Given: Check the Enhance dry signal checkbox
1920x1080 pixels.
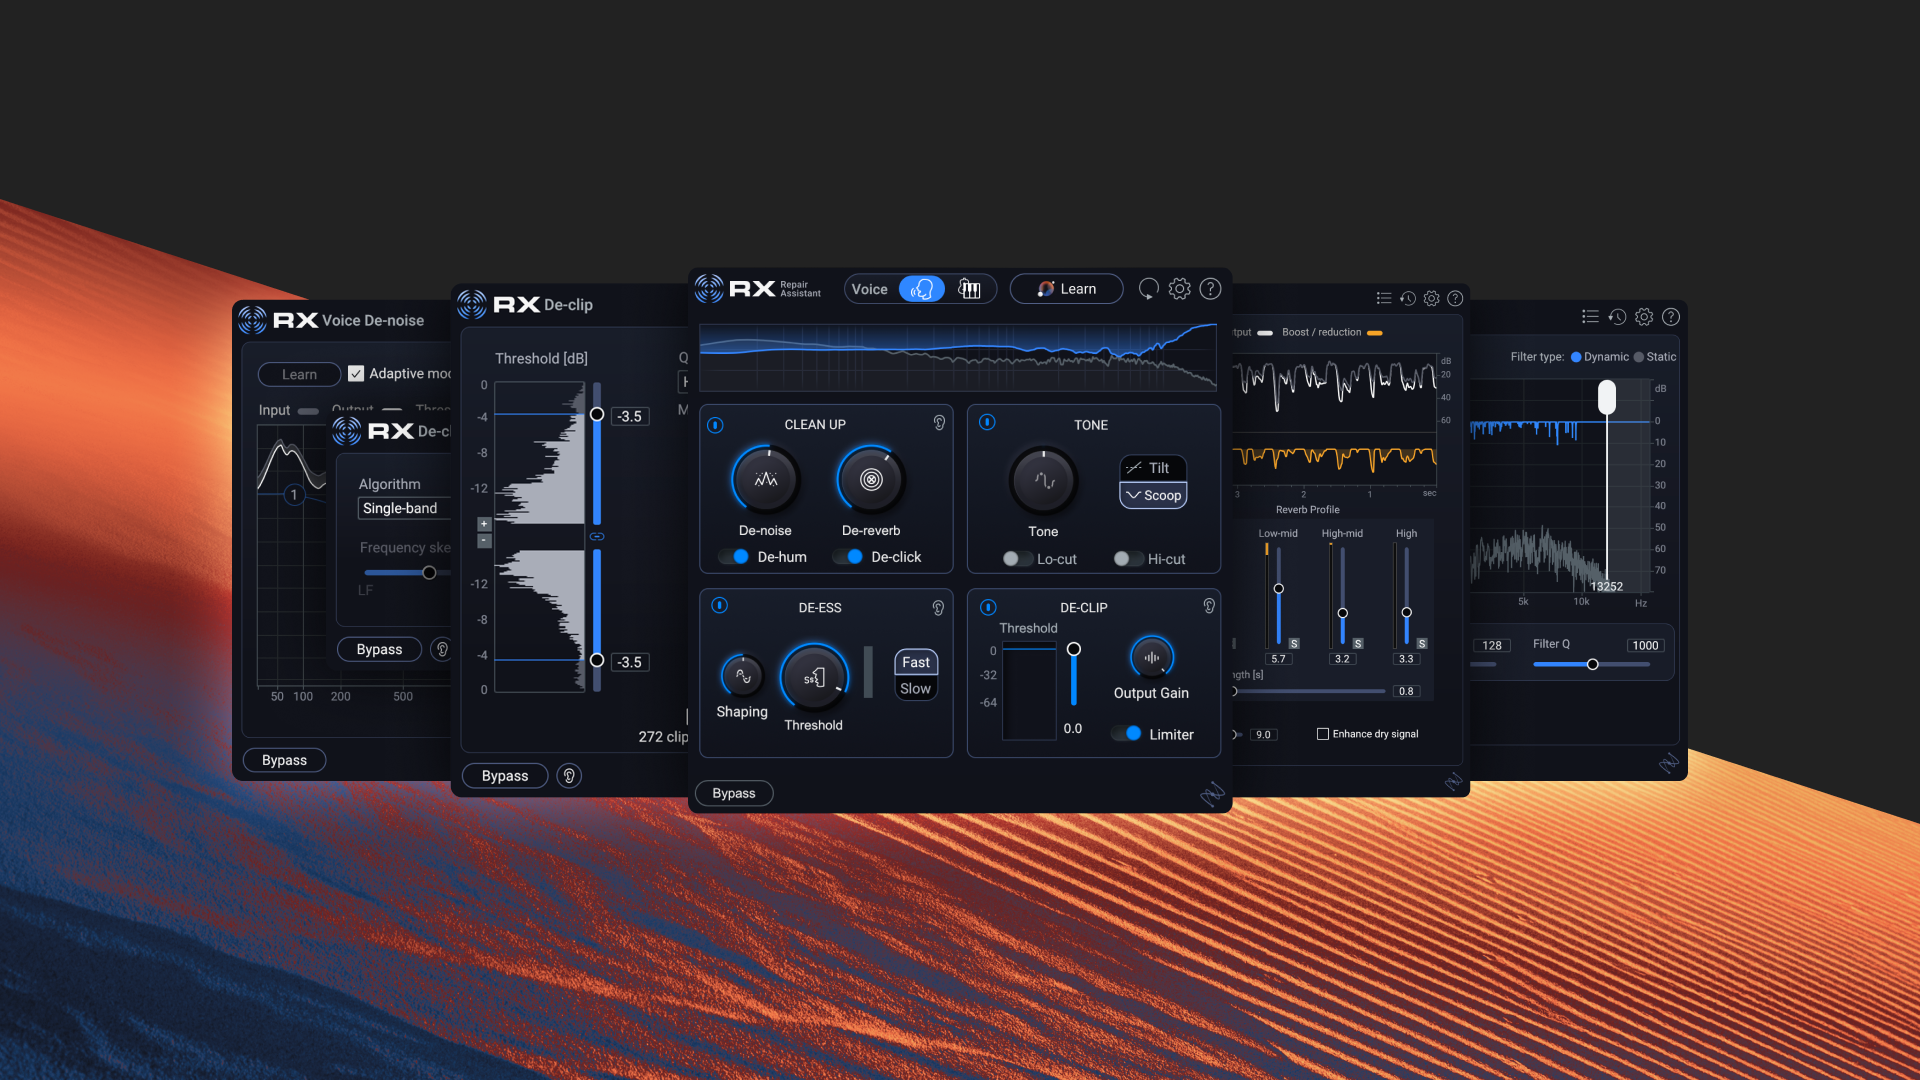Looking at the screenshot, I should 1323,734.
